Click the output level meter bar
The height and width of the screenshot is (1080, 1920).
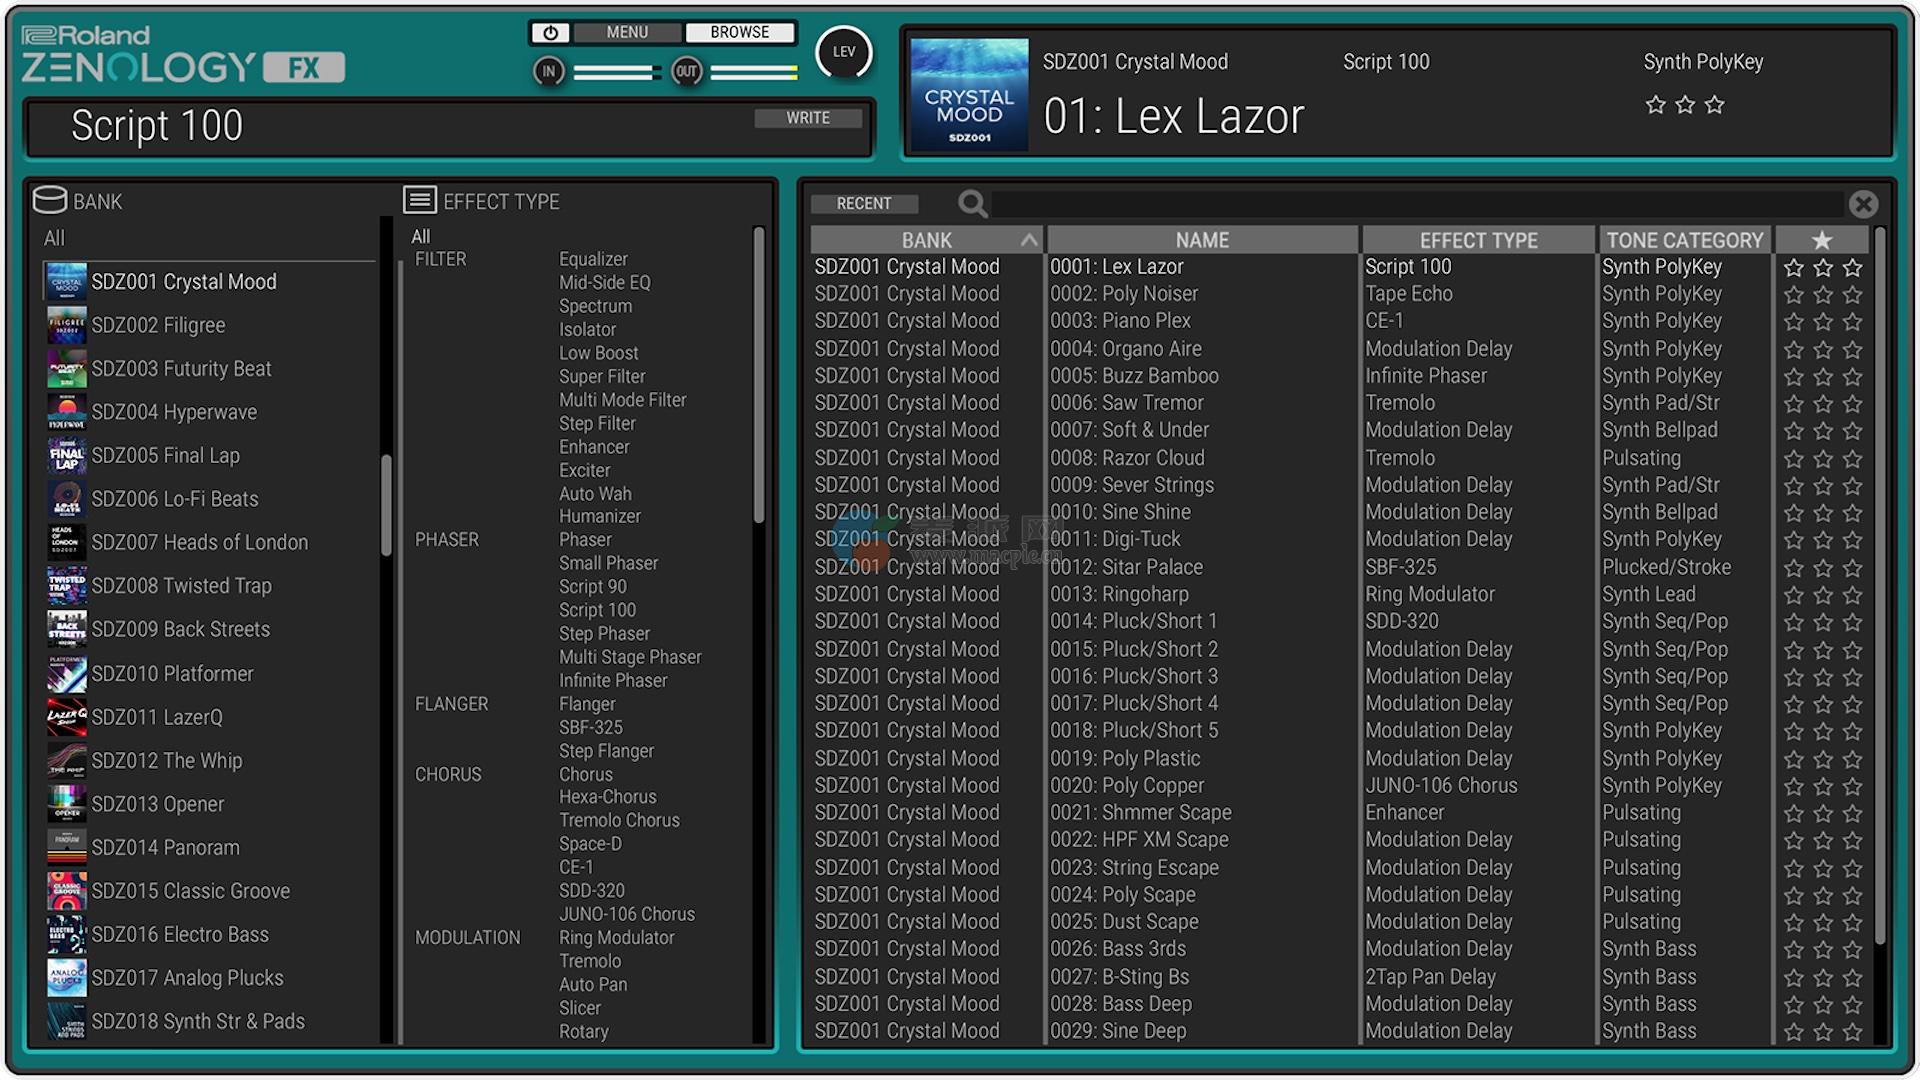pyautogui.click(x=754, y=72)
